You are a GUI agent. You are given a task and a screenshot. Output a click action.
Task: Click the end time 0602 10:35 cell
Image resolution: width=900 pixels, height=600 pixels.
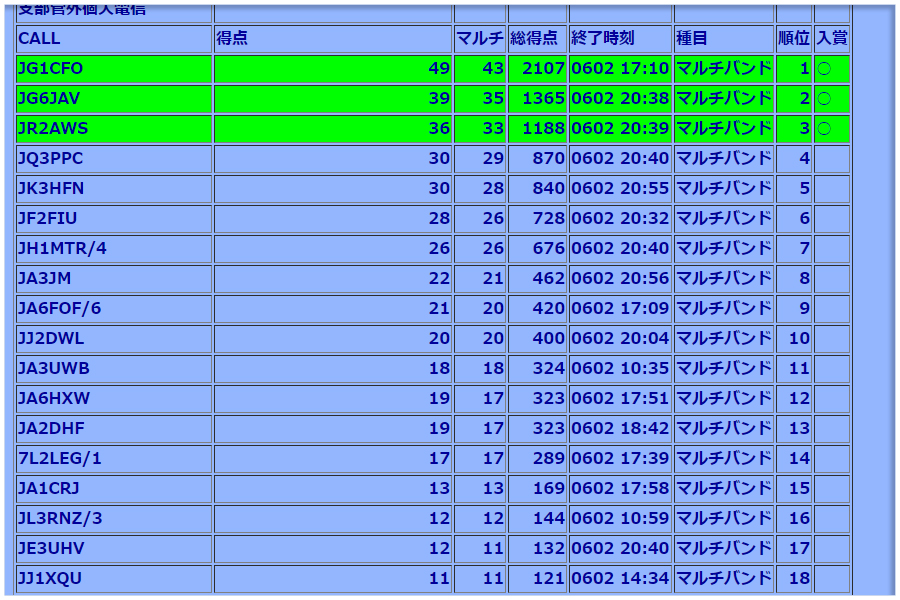(620, 369)
